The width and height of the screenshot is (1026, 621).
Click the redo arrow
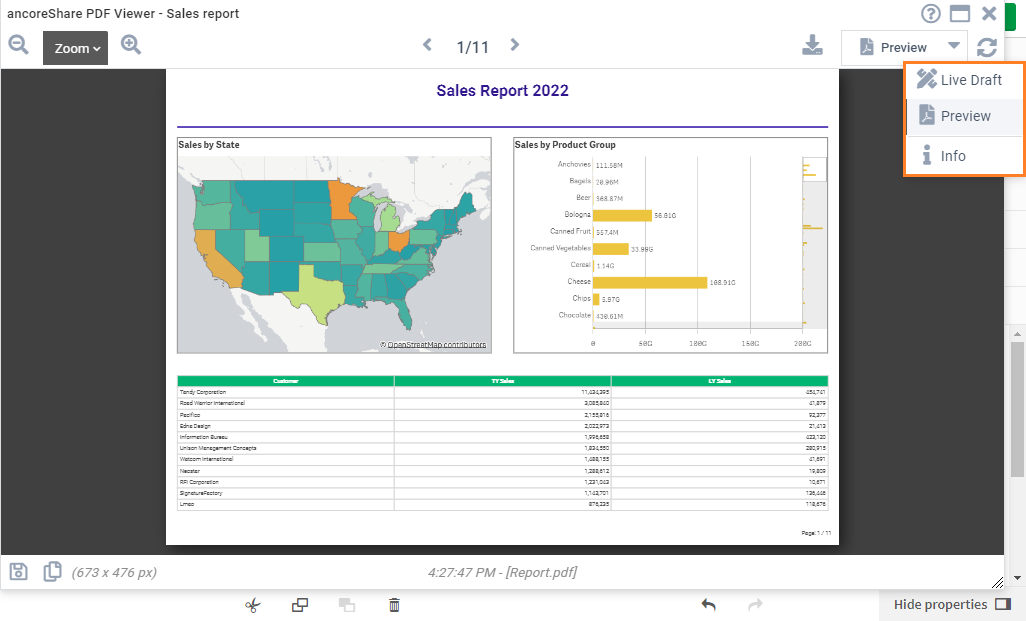756,605
